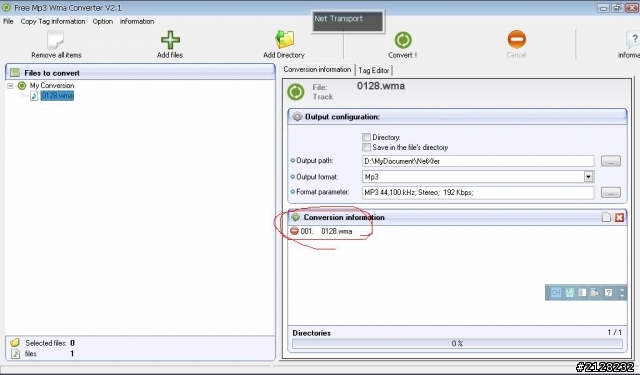Click the Format parameter field MP3 44,100 kHz
Screen dimensions: 640x375
pos(478,192)
